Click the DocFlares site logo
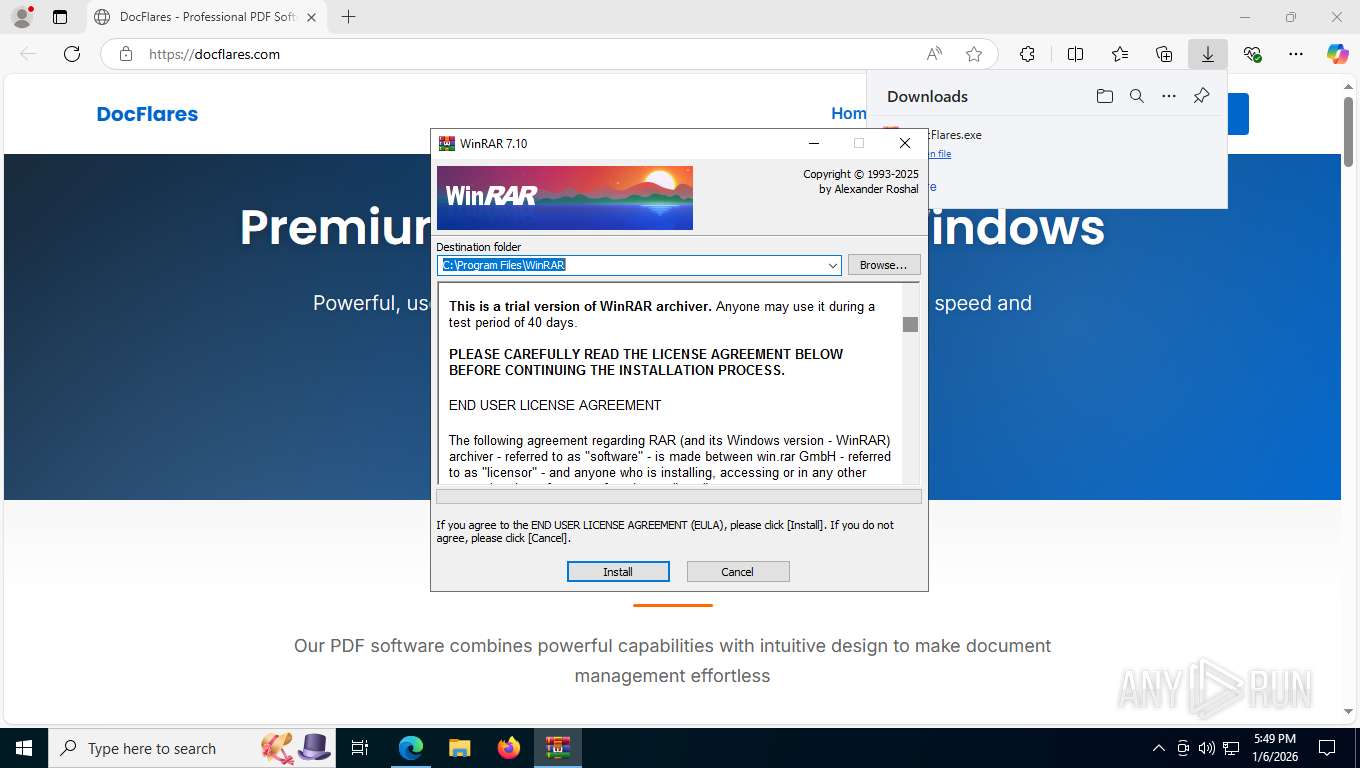Screen dimensions: 1360x768 [x=147, y=114]
